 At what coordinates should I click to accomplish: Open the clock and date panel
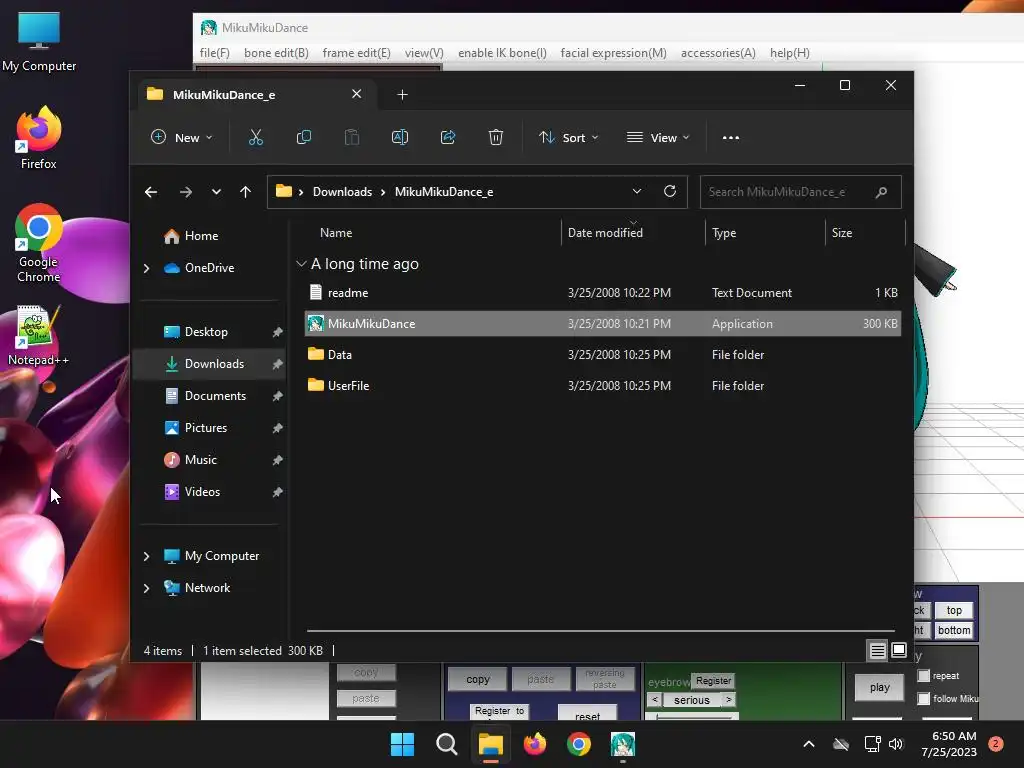[x=949, y=744]
